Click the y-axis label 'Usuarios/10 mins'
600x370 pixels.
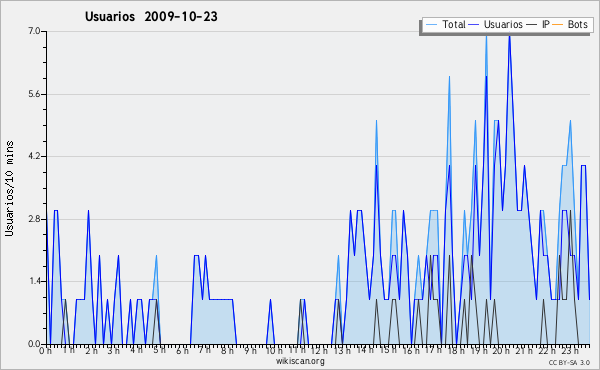(9, 188)
